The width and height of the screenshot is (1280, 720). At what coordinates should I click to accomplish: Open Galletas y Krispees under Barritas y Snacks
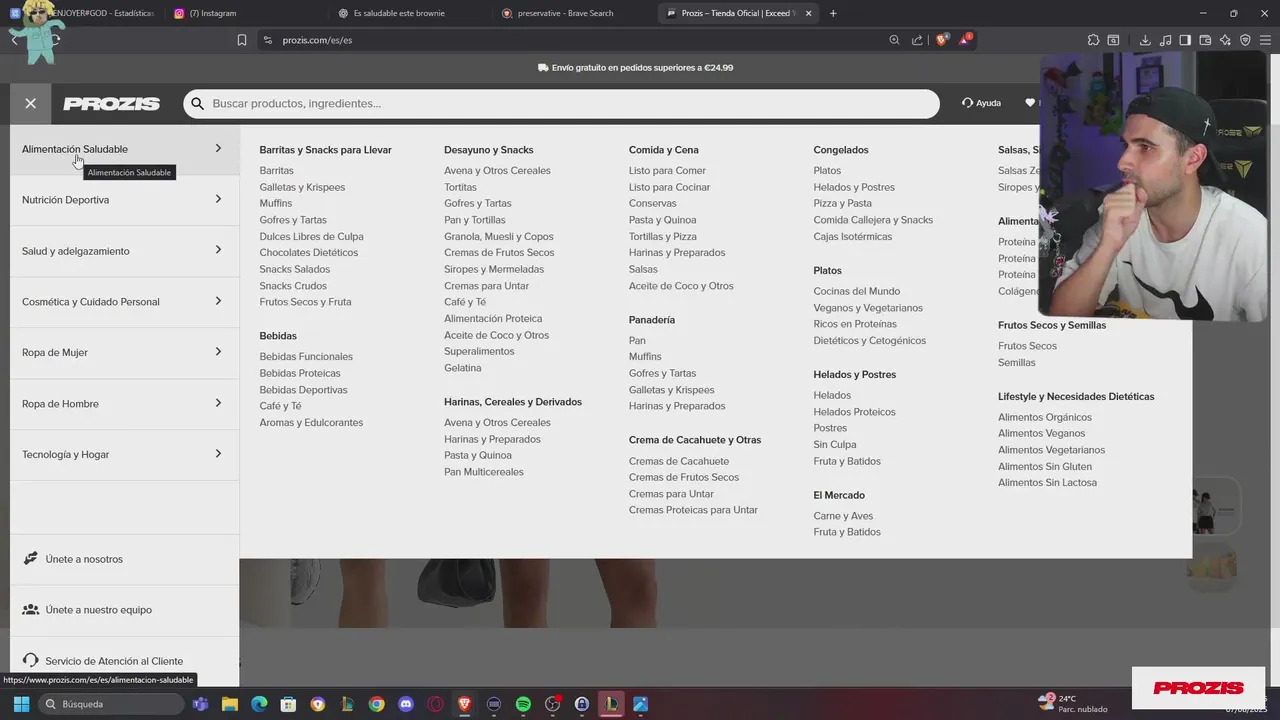click(x=302, y=187)
